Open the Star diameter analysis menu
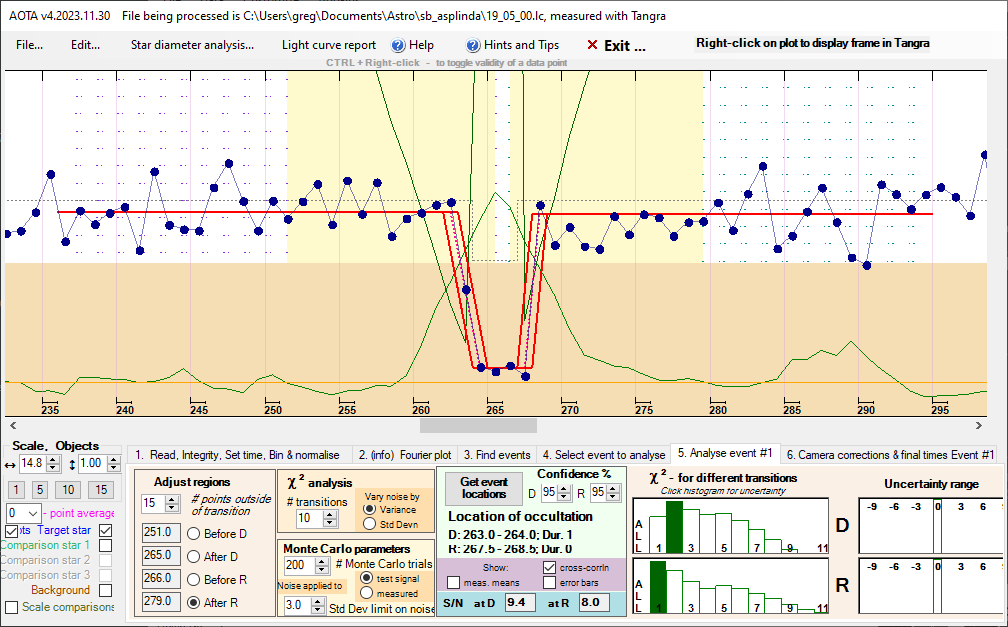This screenshot has height=627, width=1008. (192, 45)
